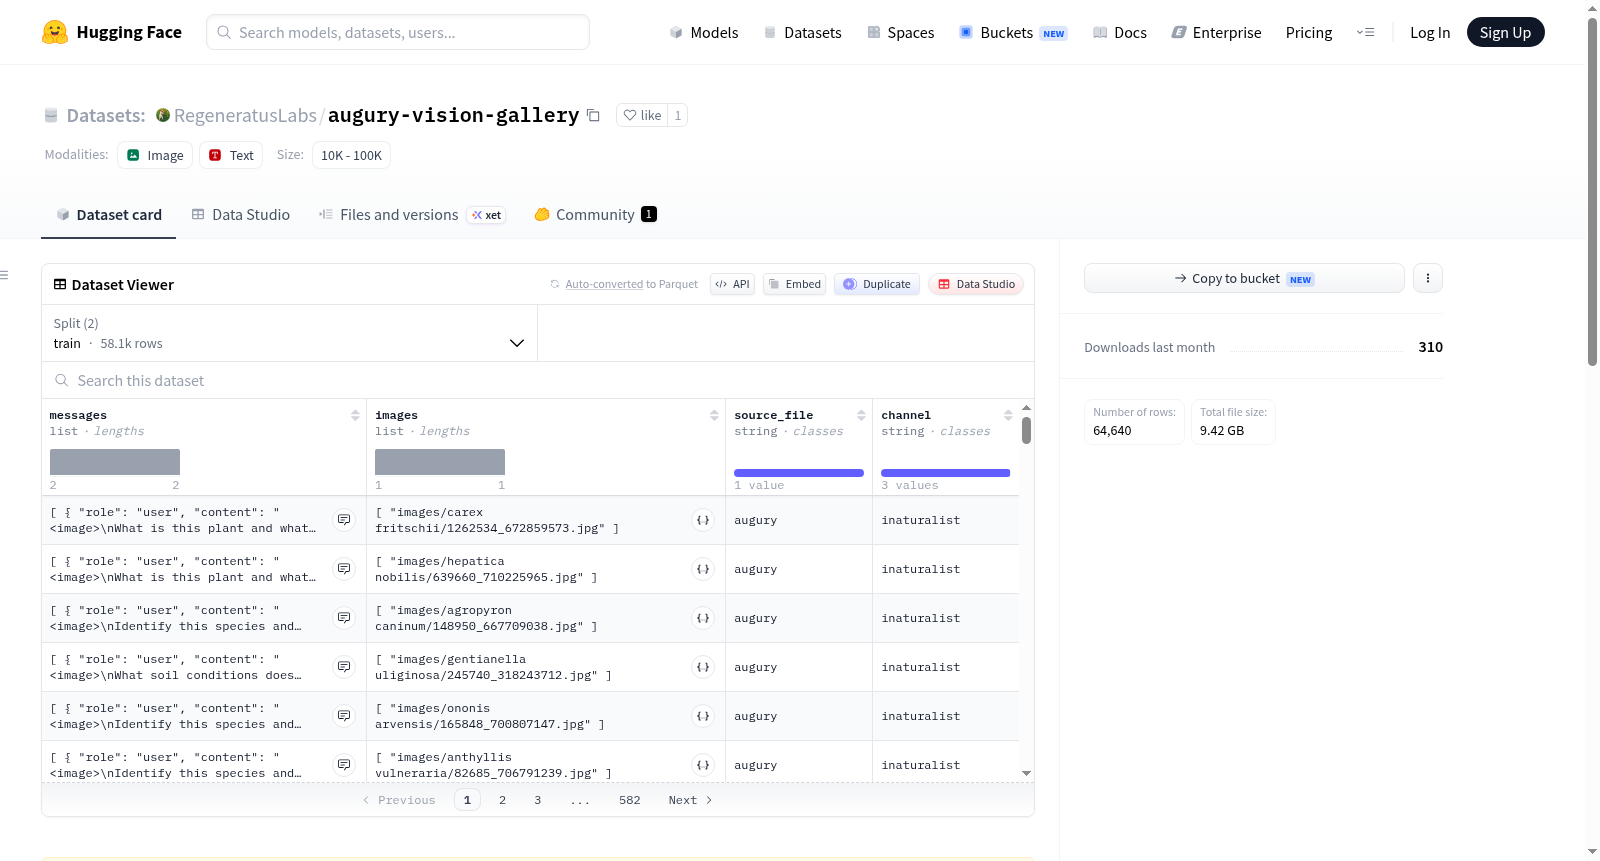The image size is (1600, 861).
Task: Open the RegeneratusLabs organization link
Action: (x=245, y=115)
